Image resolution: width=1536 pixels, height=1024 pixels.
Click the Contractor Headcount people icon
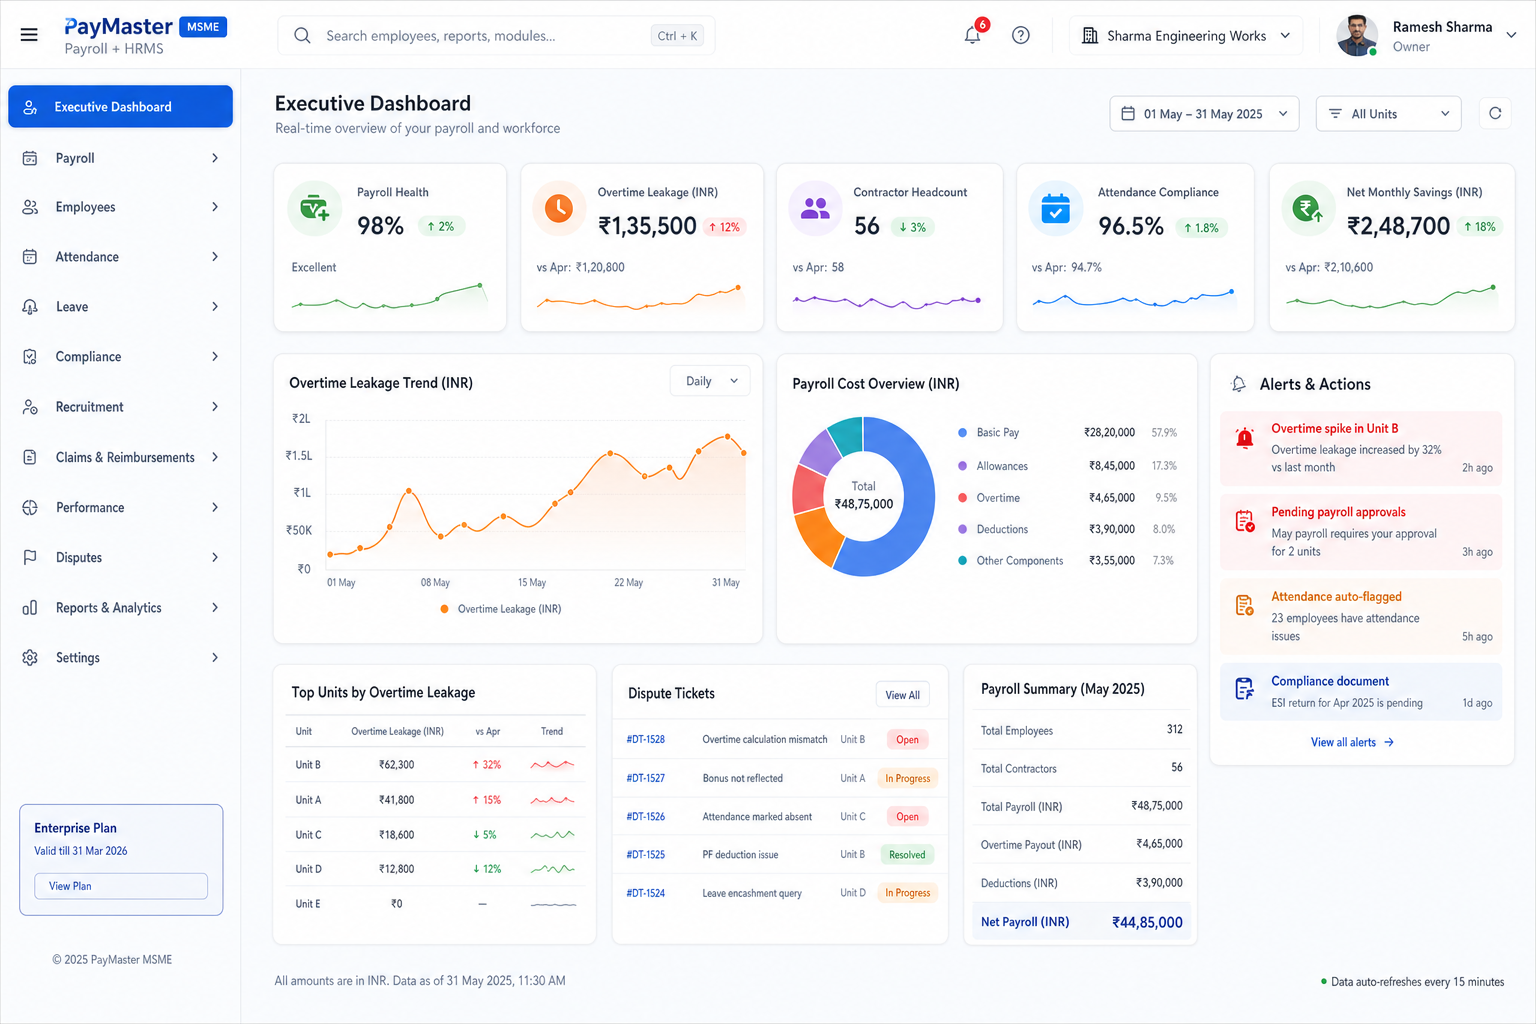coord(816,208)
